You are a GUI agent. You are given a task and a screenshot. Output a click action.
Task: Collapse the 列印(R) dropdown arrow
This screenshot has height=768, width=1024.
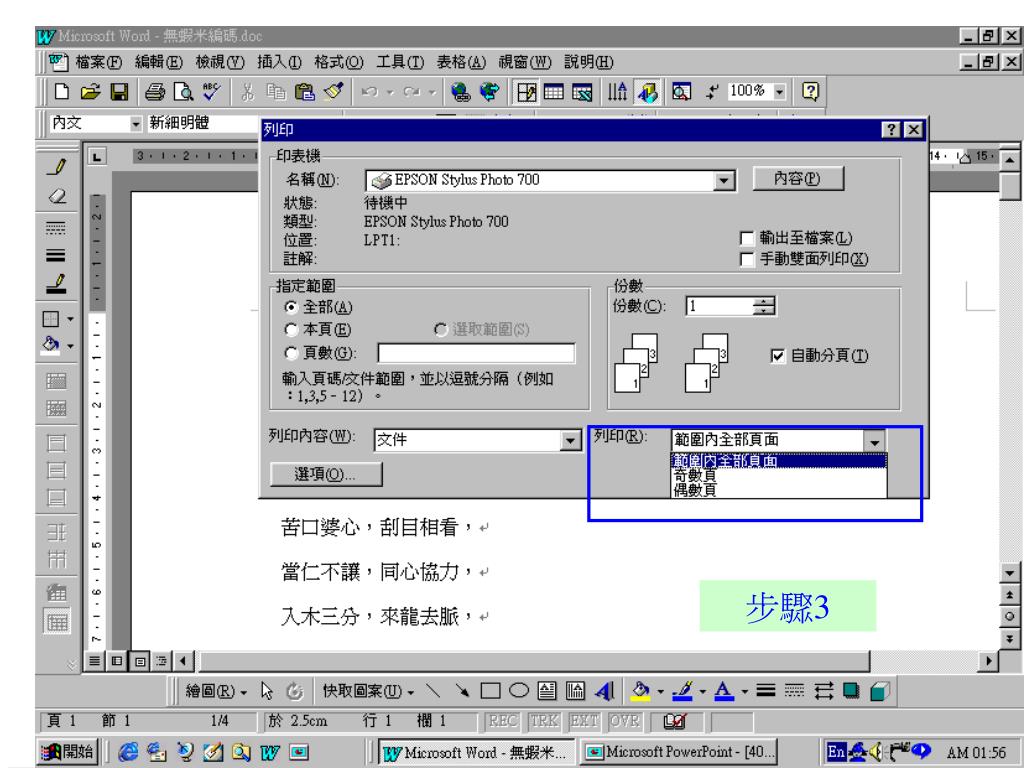coord(874,442)
